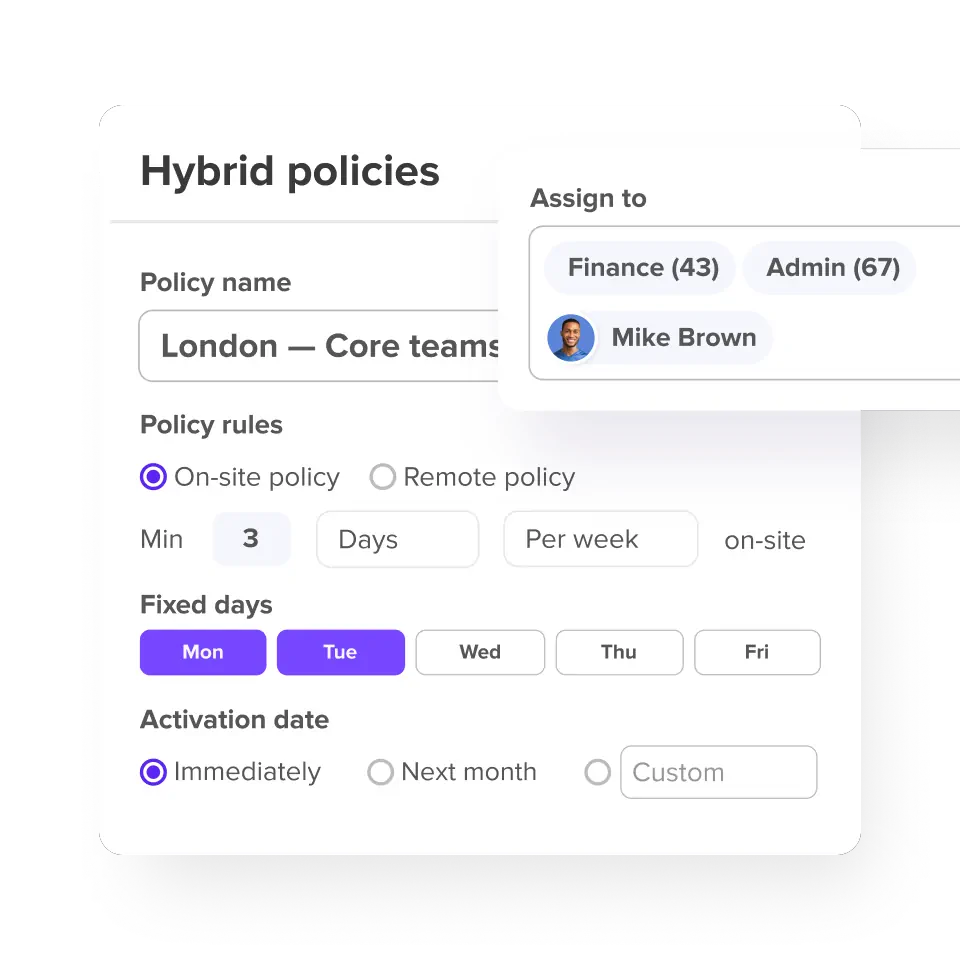Screen dimensions: 960x960
Task: Choose Next month activation option
Action: [380, 772]
